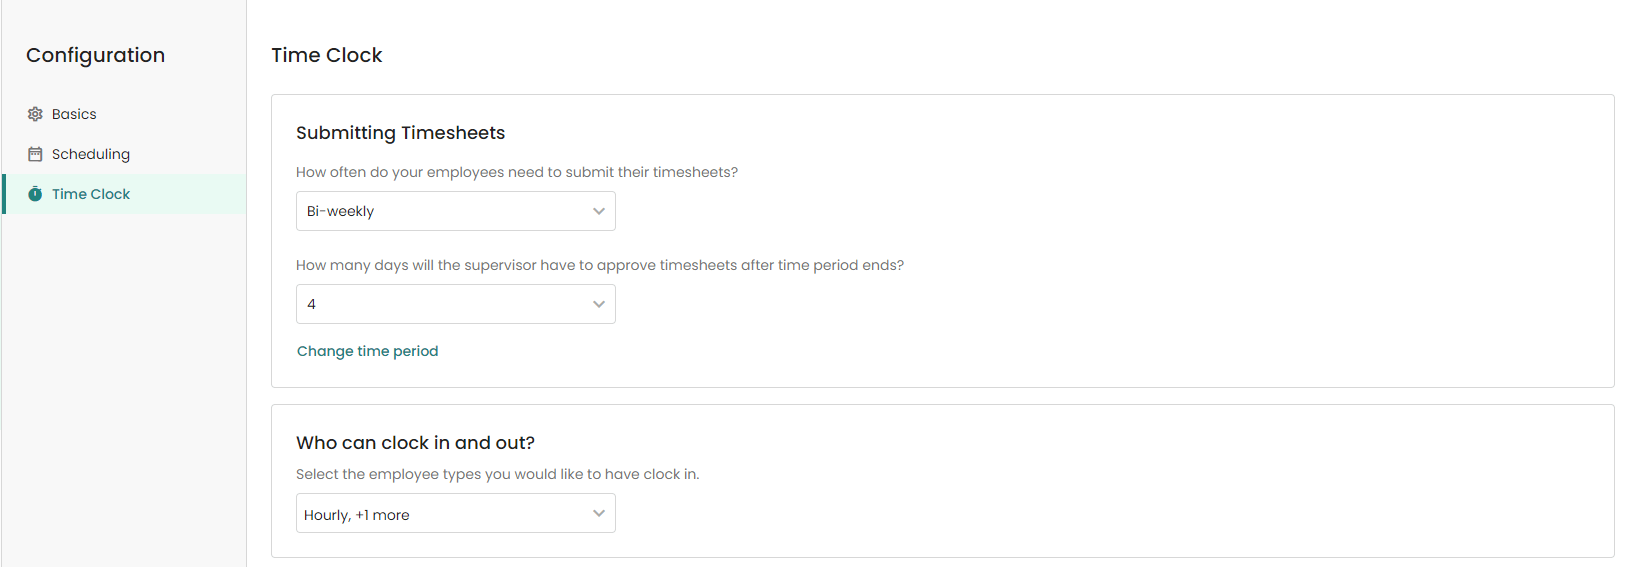
Task: Click the Time Clock page title
Action: click(326, 55)
